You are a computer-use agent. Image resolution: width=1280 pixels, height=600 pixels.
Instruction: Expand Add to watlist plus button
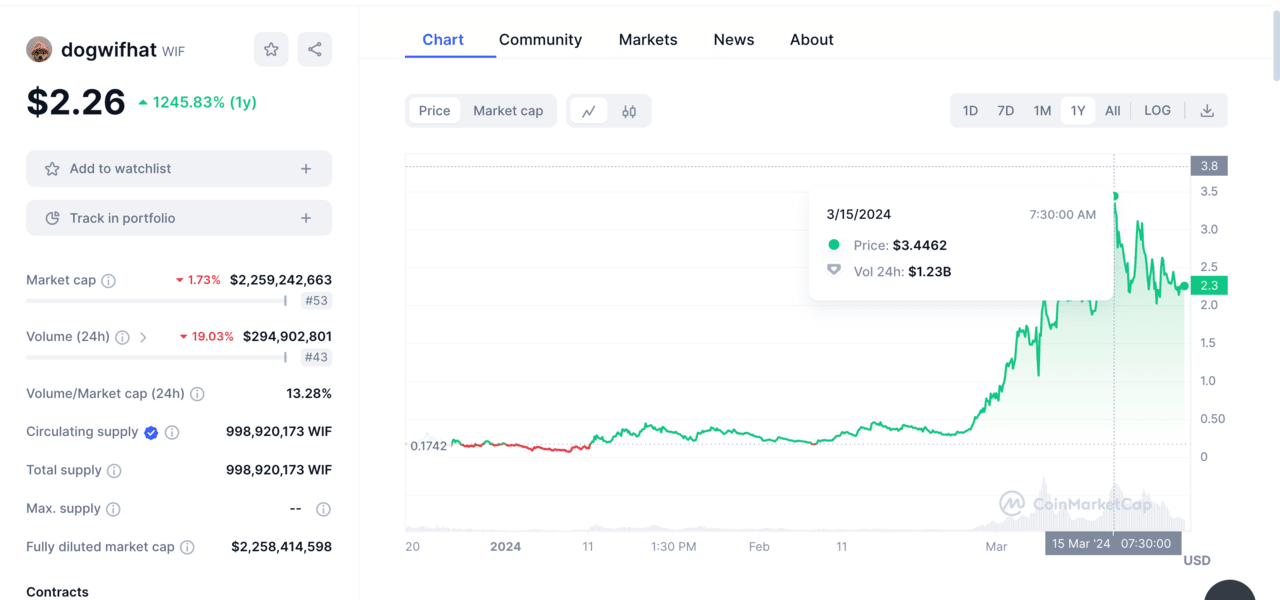306,169
